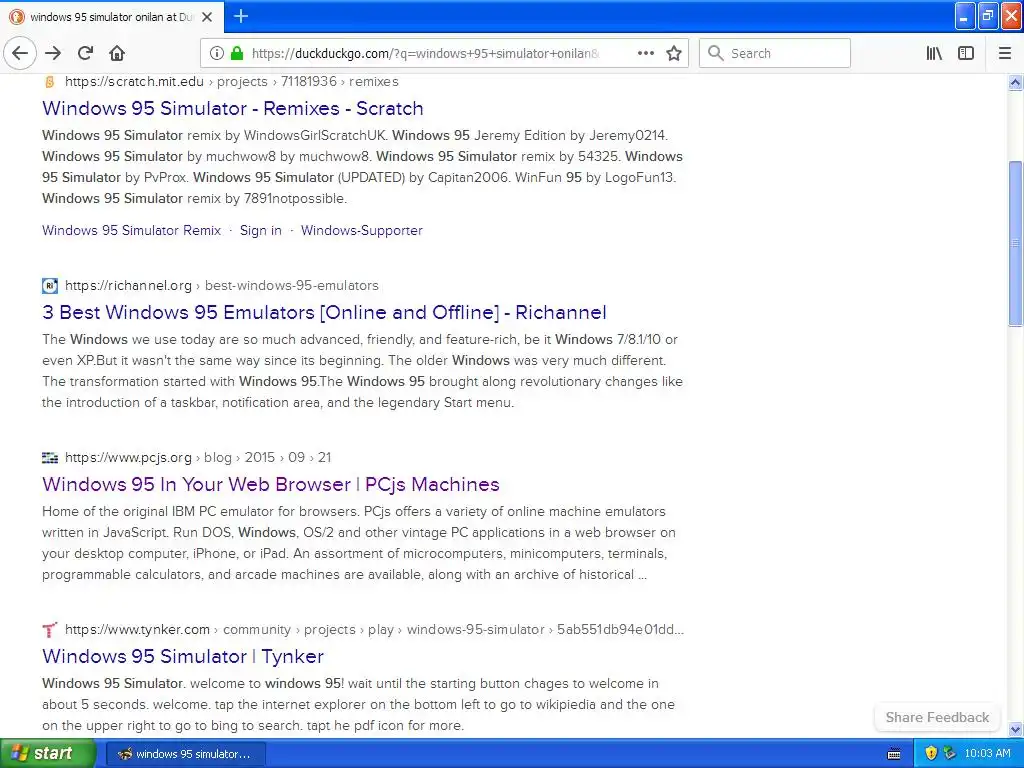This screenshot has width=1024, height=768.
Task: Select windows 95 simulator taskbar button
Action: pyautogui.click(x=185, y=754)
